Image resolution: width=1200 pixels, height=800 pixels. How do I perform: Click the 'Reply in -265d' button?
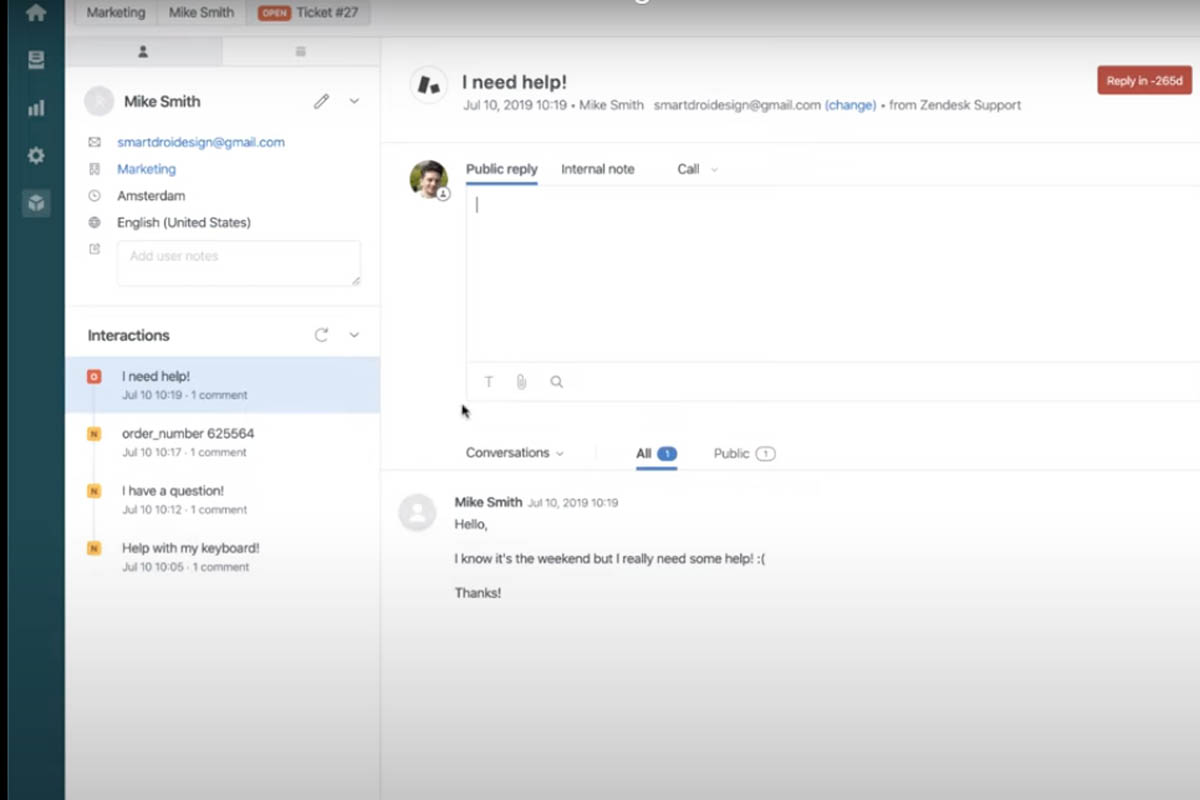coord(1144,81)
